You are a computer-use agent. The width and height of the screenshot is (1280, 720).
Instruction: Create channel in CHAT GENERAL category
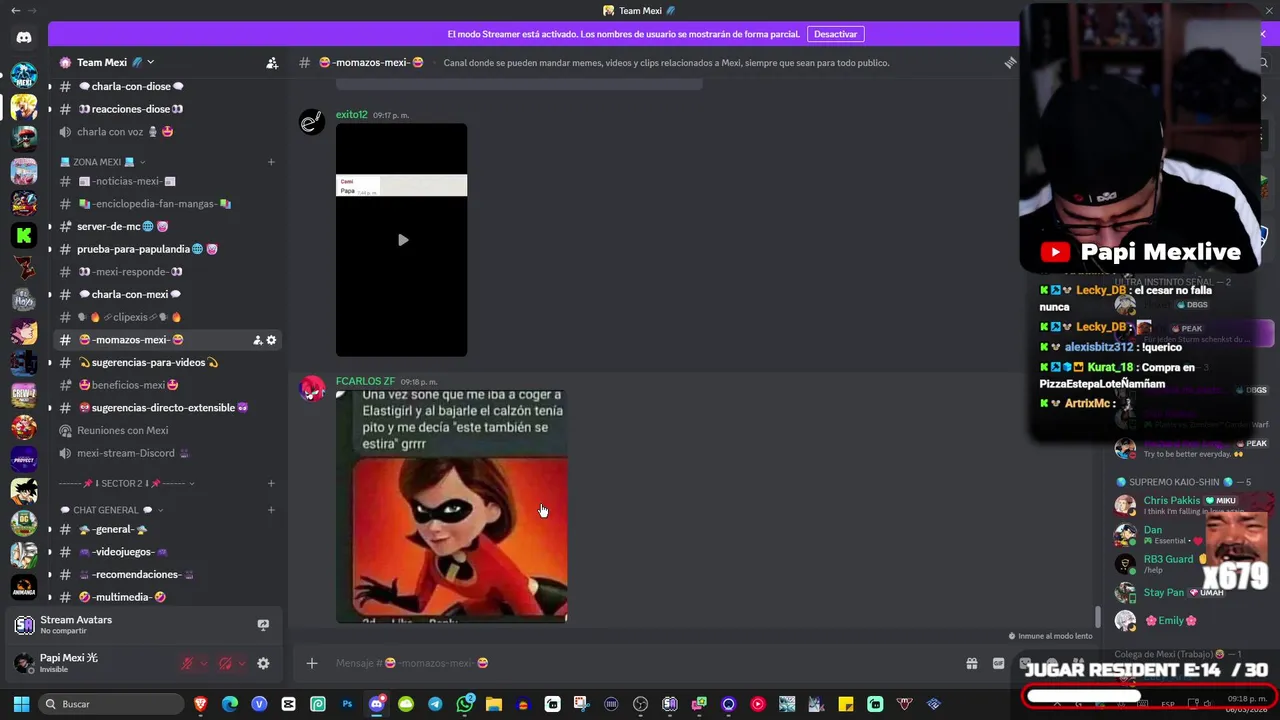tap(271, 510)
